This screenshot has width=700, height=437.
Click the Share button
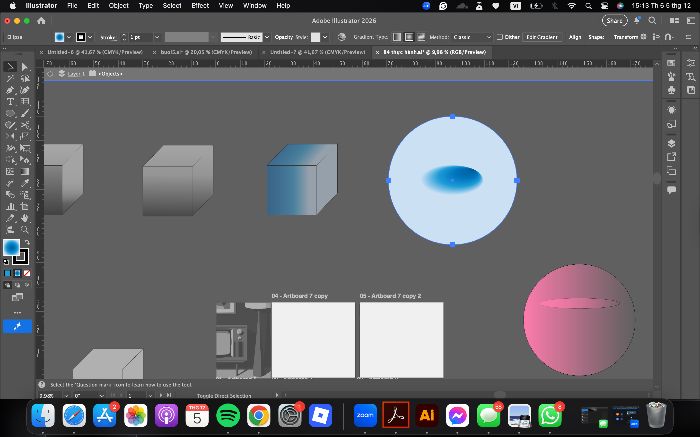[x=614, y=21]
